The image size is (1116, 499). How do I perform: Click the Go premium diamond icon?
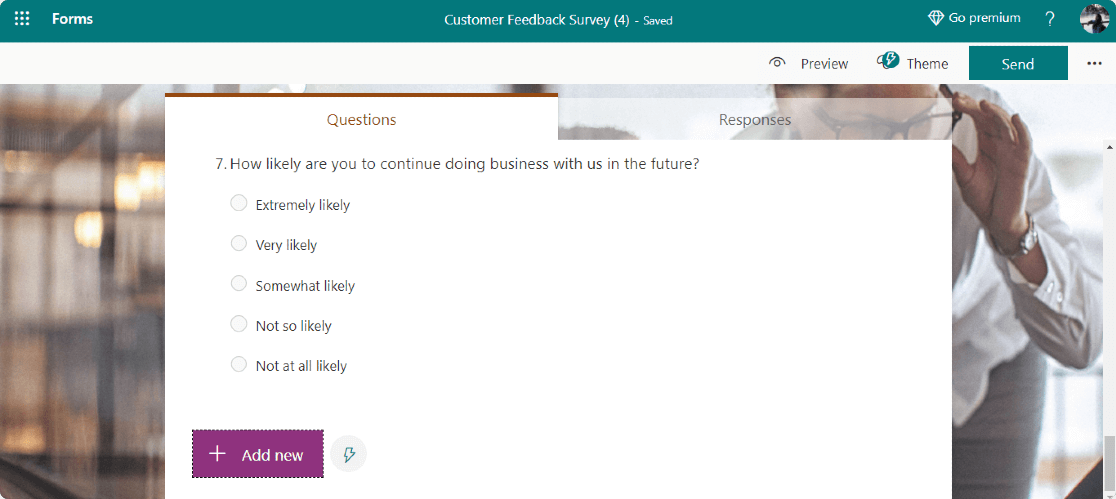click(x=936, y=18)
